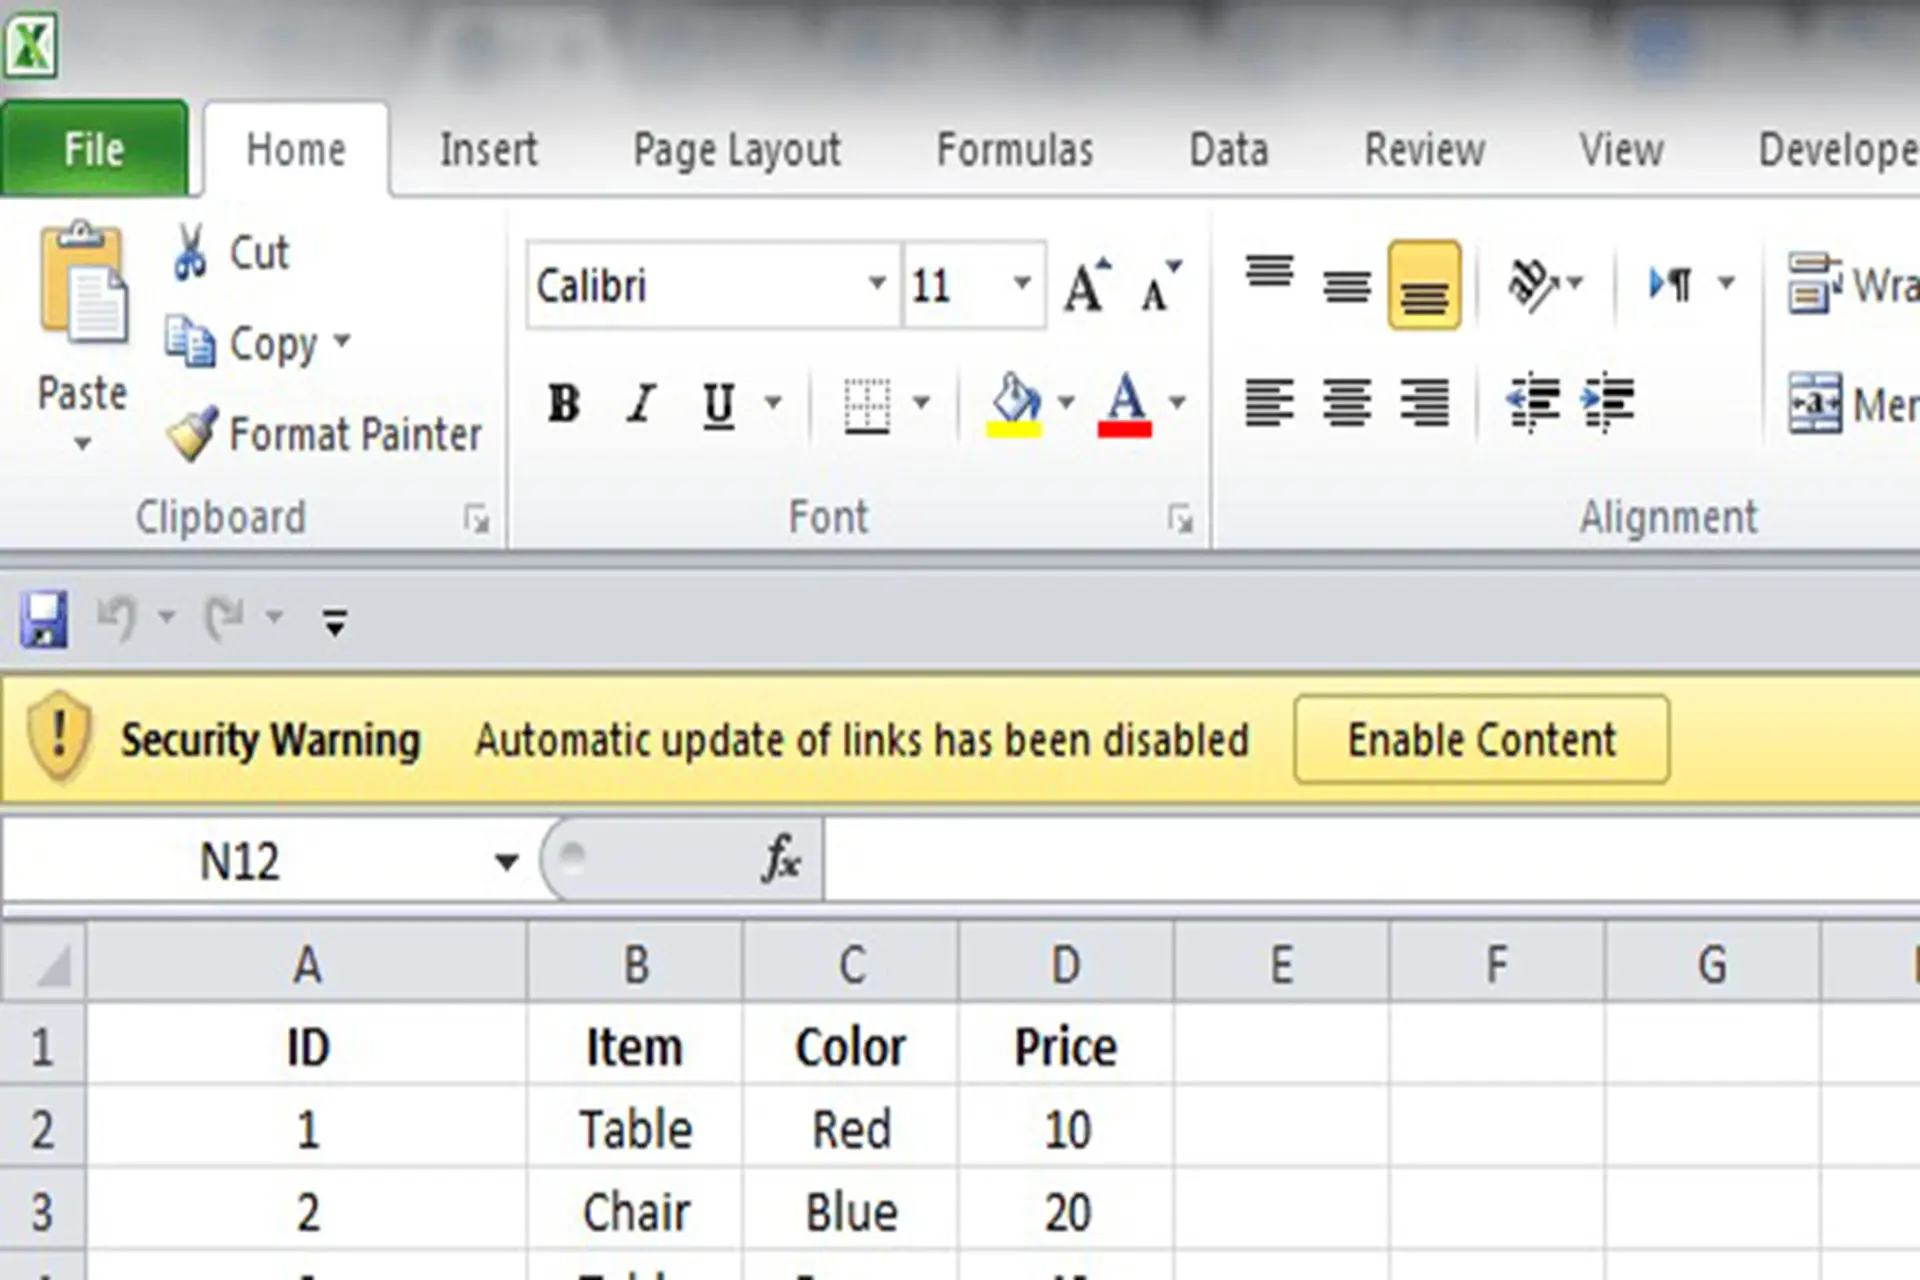Click the Increase Indent icon
The width and height of the screenshot is (1920, 1280).
(1608, 403)
